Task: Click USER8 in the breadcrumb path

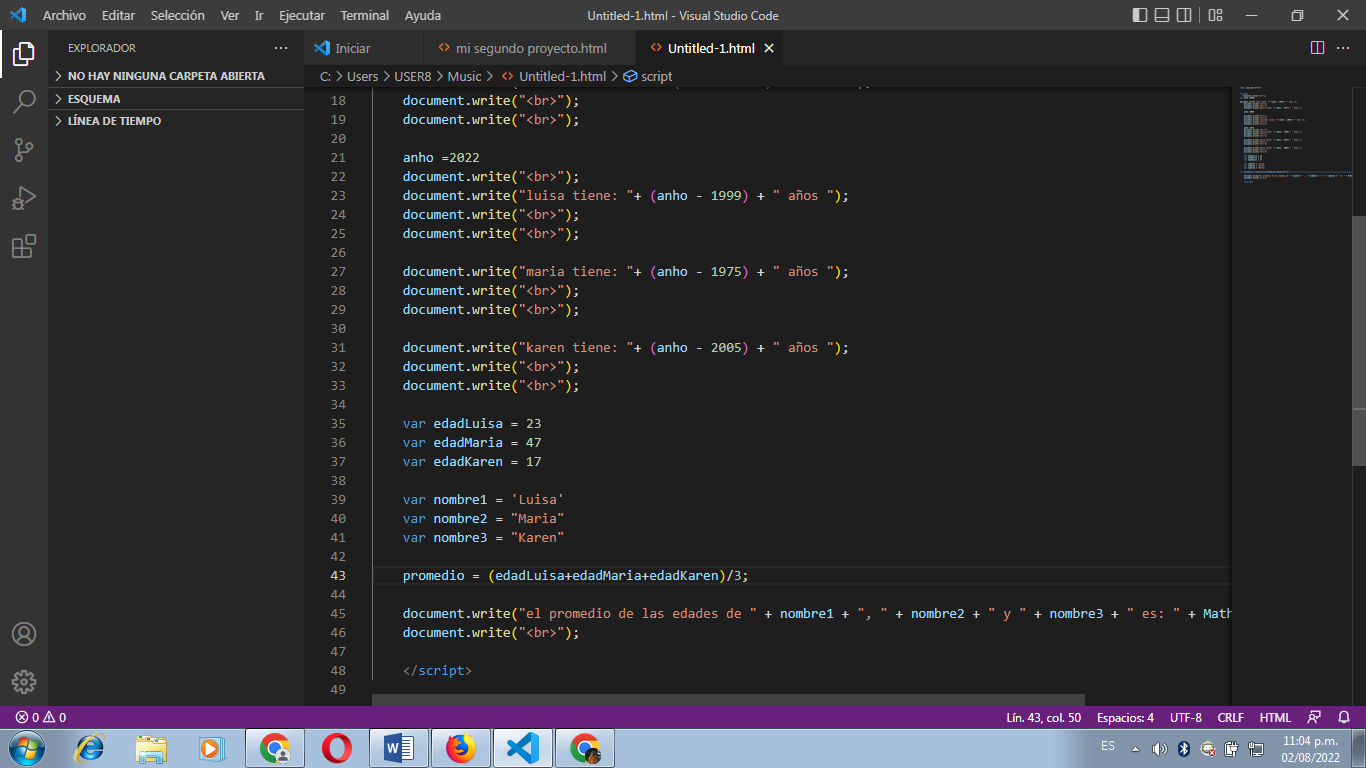Action: coord(413,76)
